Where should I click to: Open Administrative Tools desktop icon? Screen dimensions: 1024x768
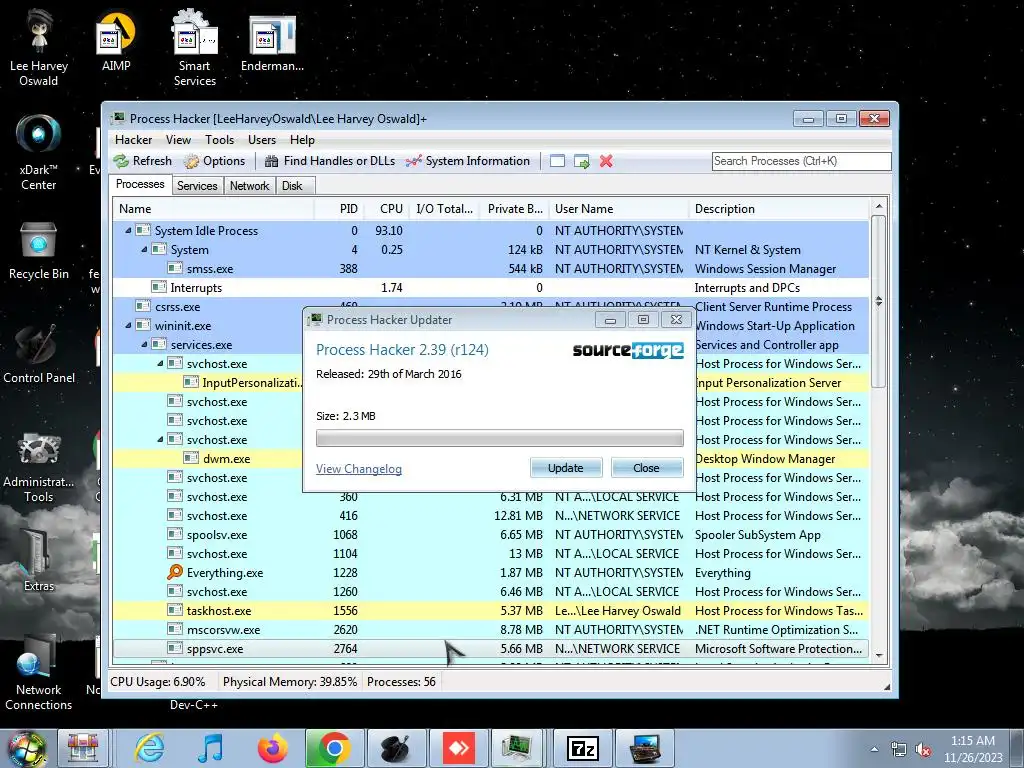[x=39, y=467]
